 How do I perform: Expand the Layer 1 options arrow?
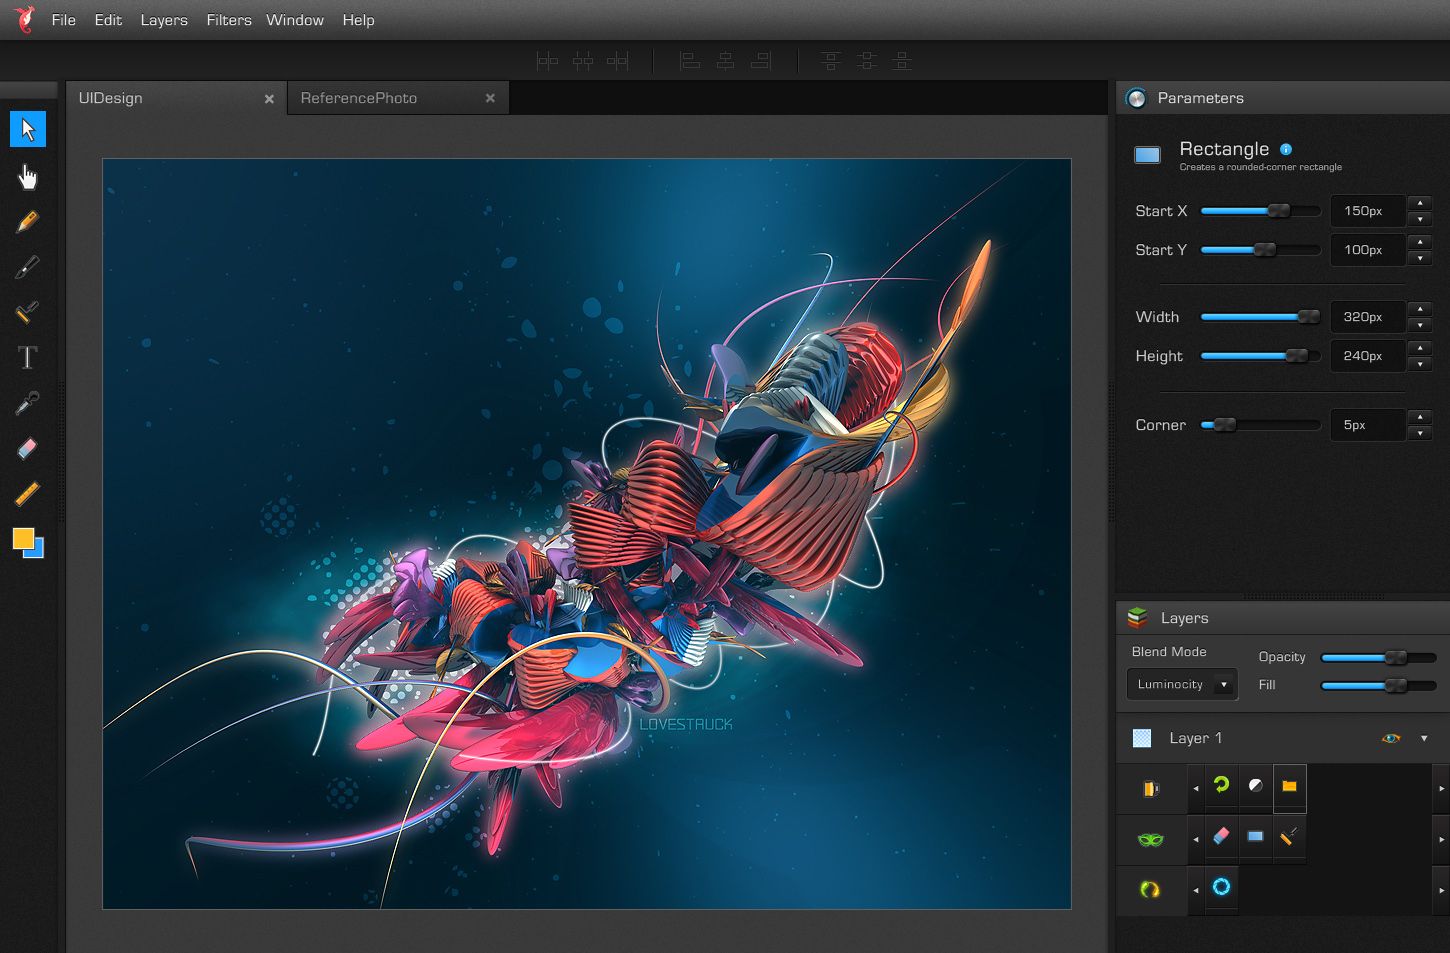[x=1424, y=738]
